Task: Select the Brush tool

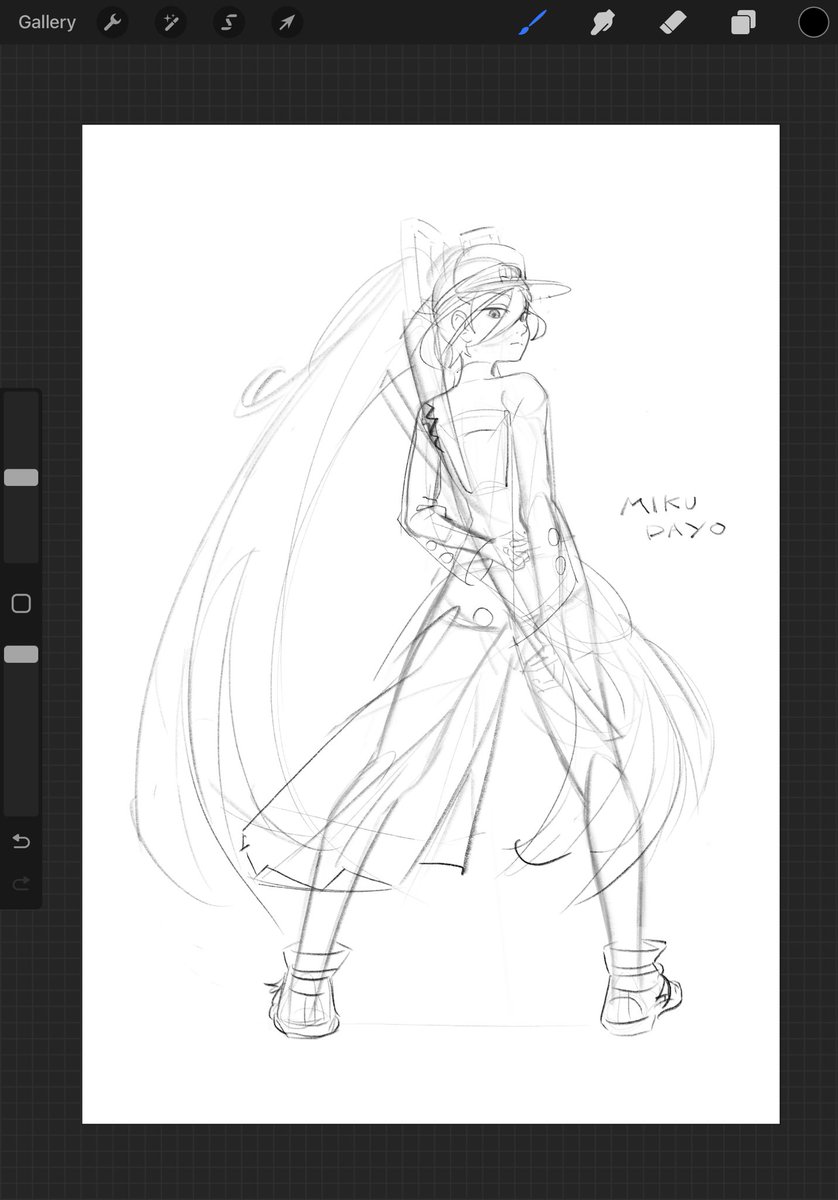Action: pyautogui.click(x=533, y=22)
